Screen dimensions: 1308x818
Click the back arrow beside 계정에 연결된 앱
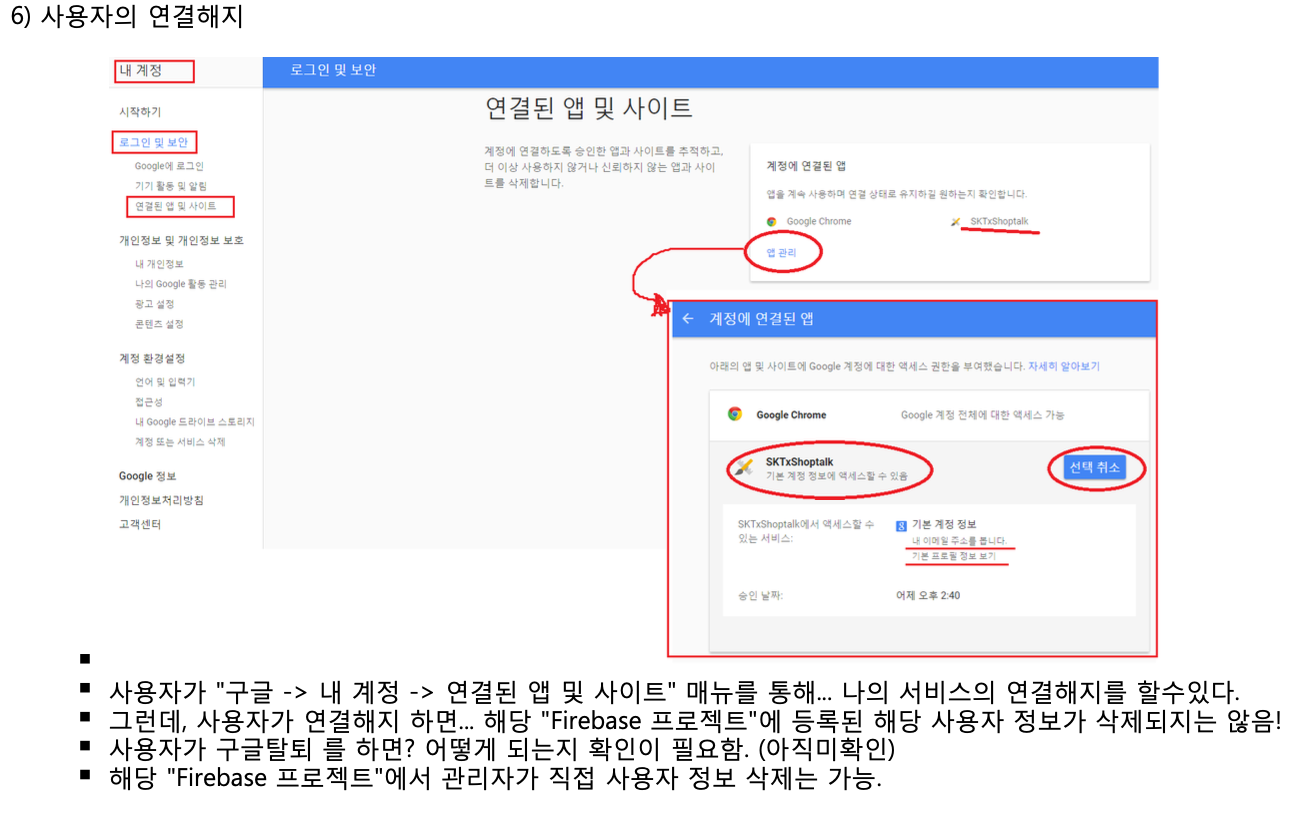coord(688,319)
